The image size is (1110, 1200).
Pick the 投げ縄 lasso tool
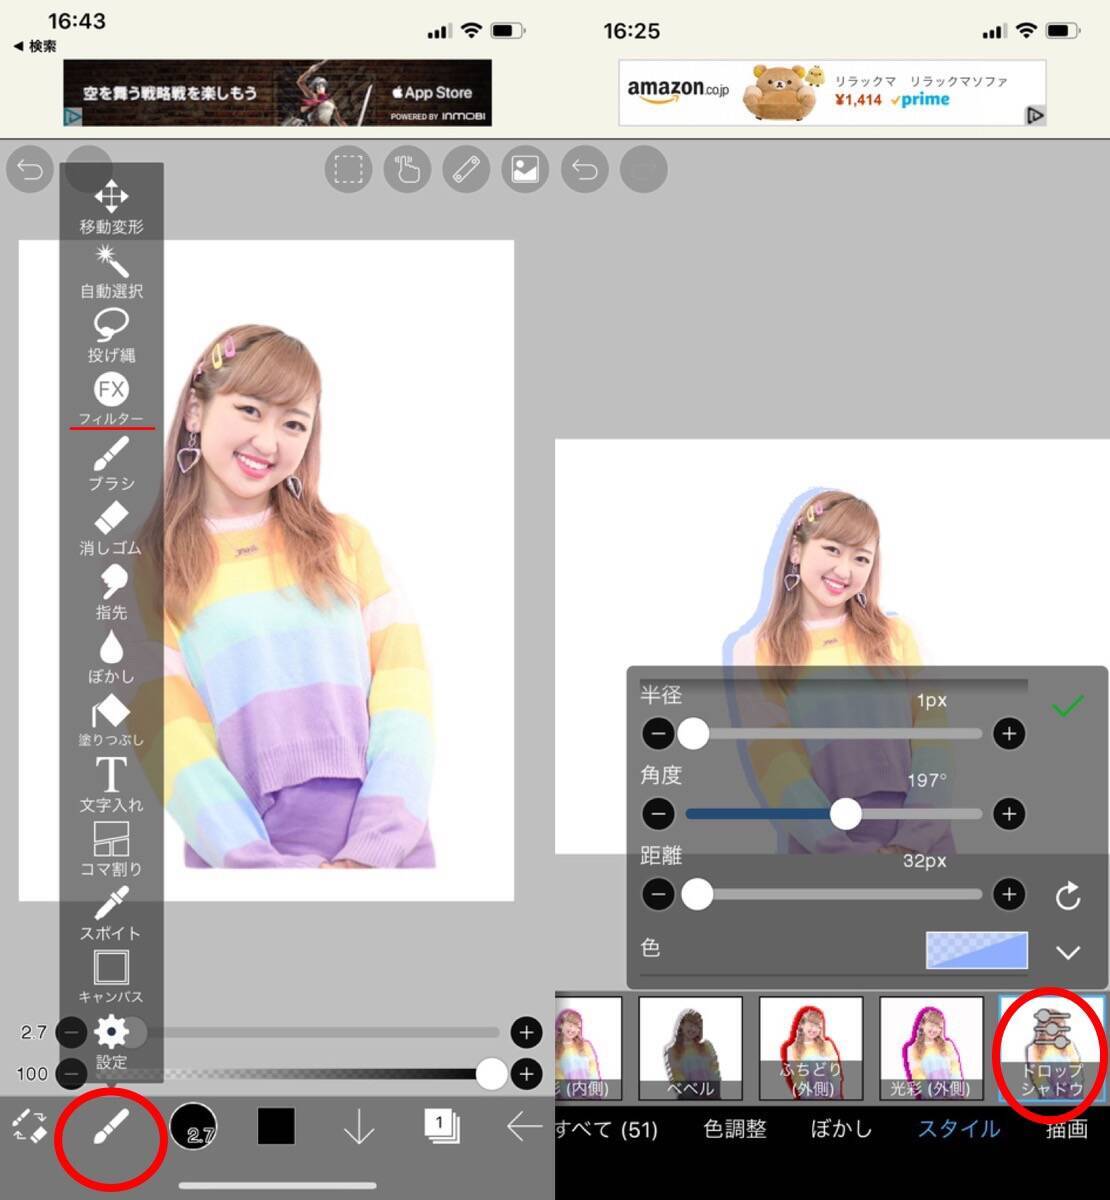(111, 332)
